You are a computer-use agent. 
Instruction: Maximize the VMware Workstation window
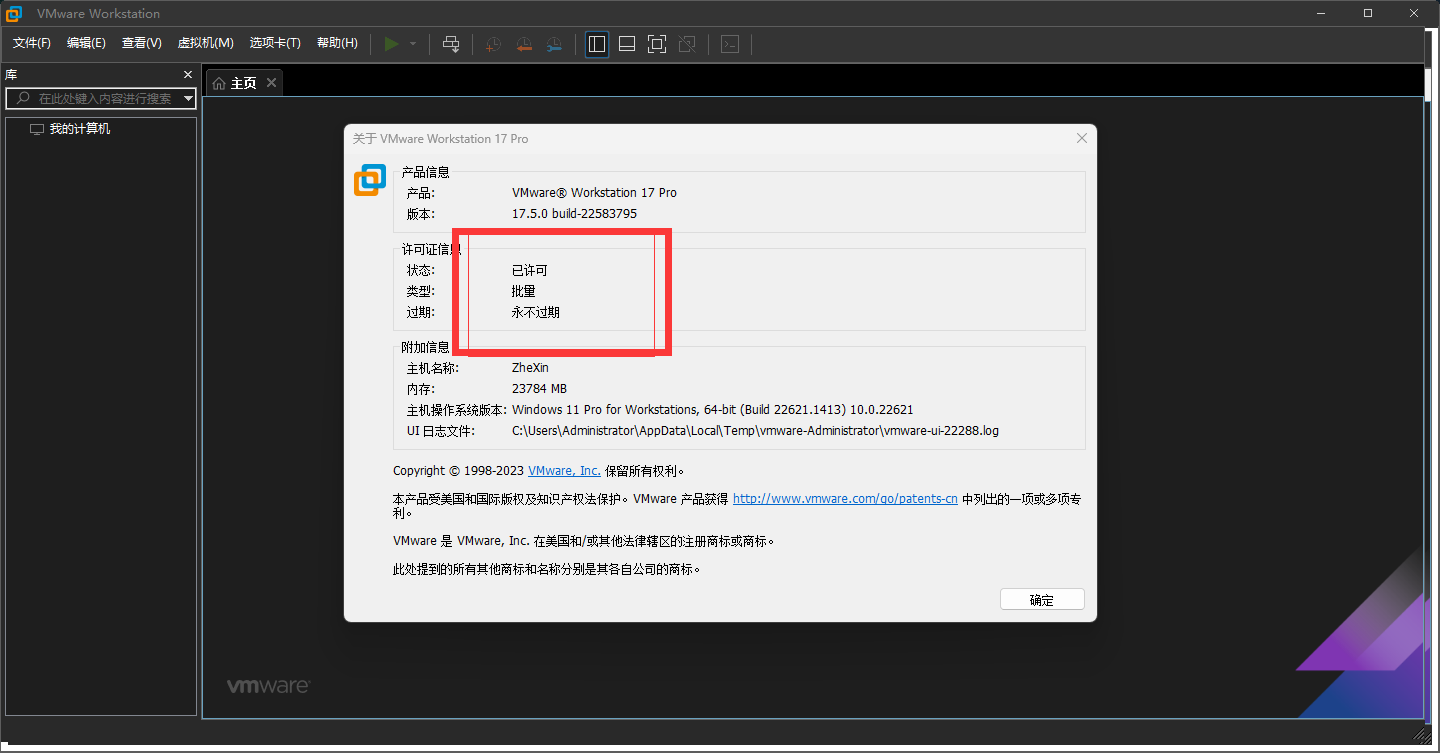coord(1368,14)
